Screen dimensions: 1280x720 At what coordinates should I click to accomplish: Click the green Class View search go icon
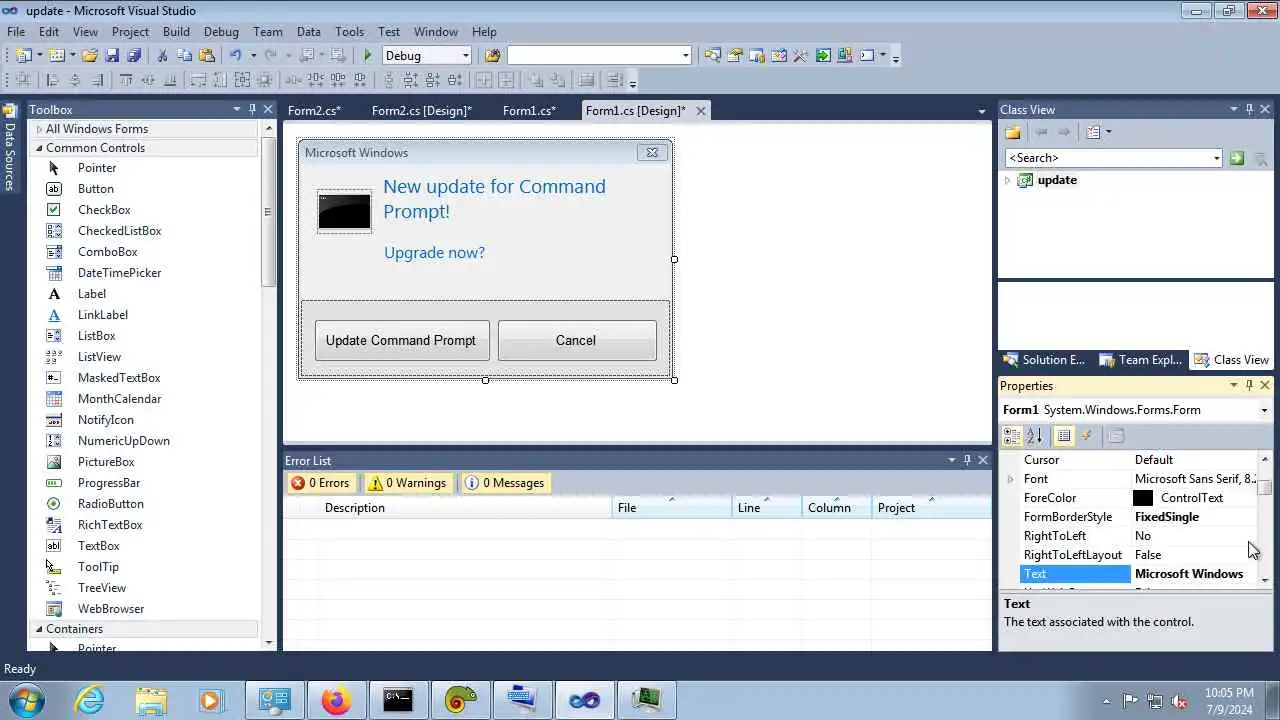(1237, 158)
